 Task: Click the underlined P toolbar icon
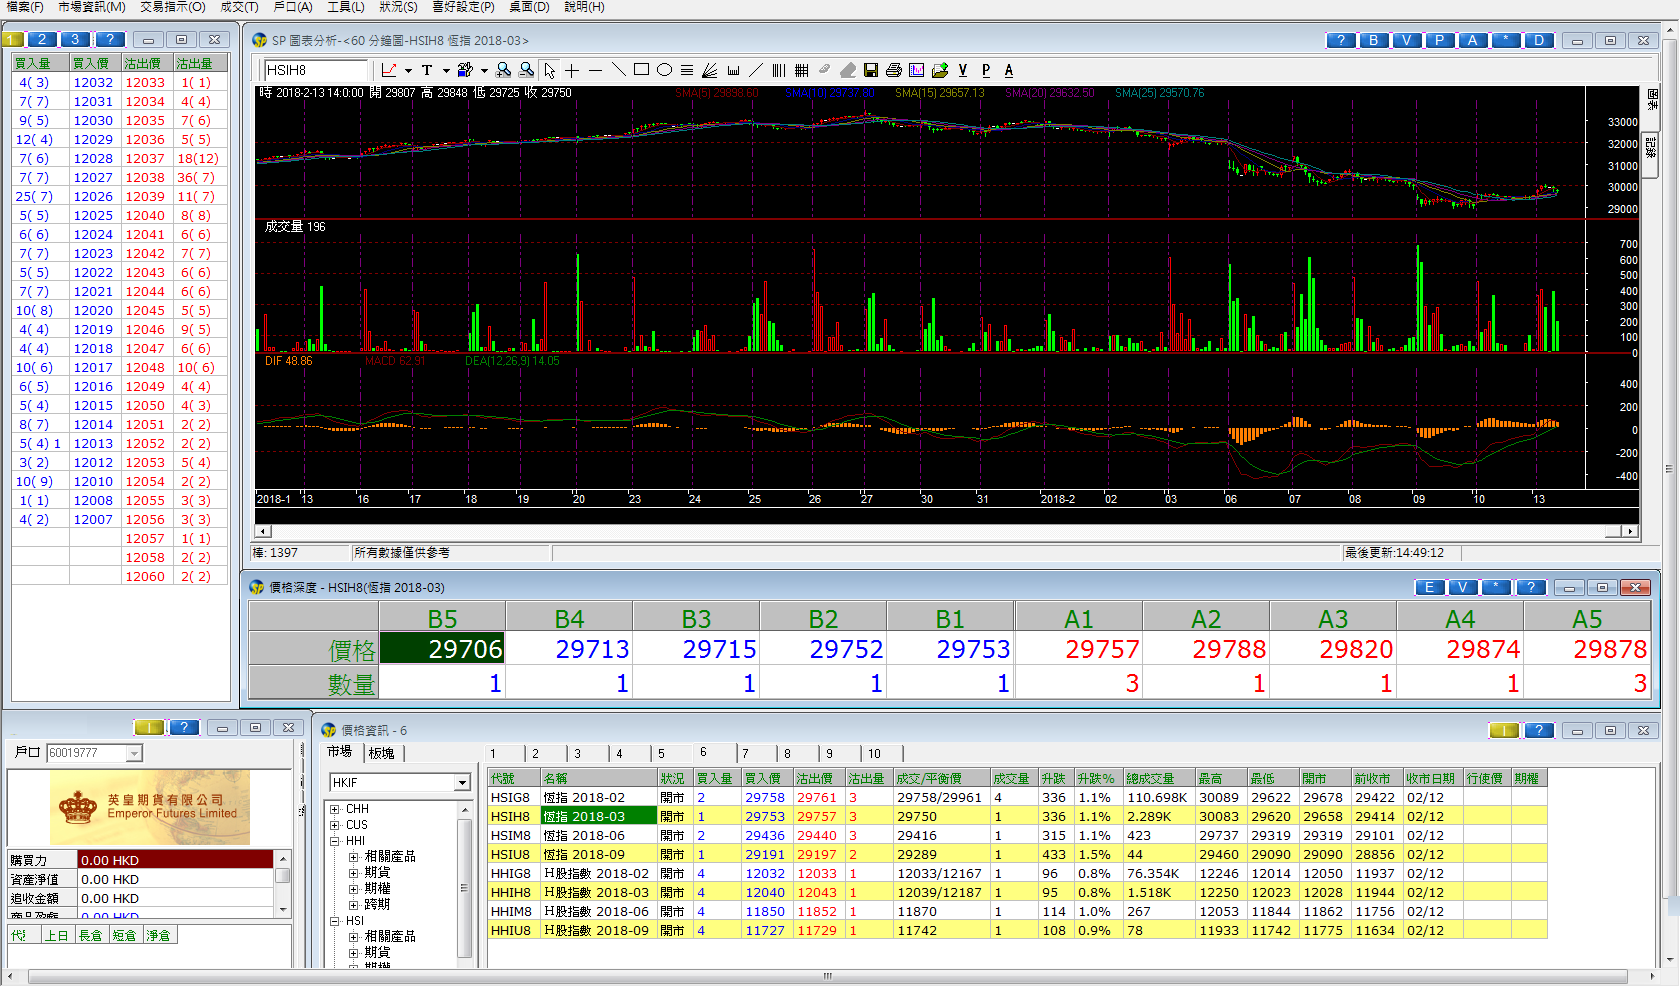[x=986, y=70]
